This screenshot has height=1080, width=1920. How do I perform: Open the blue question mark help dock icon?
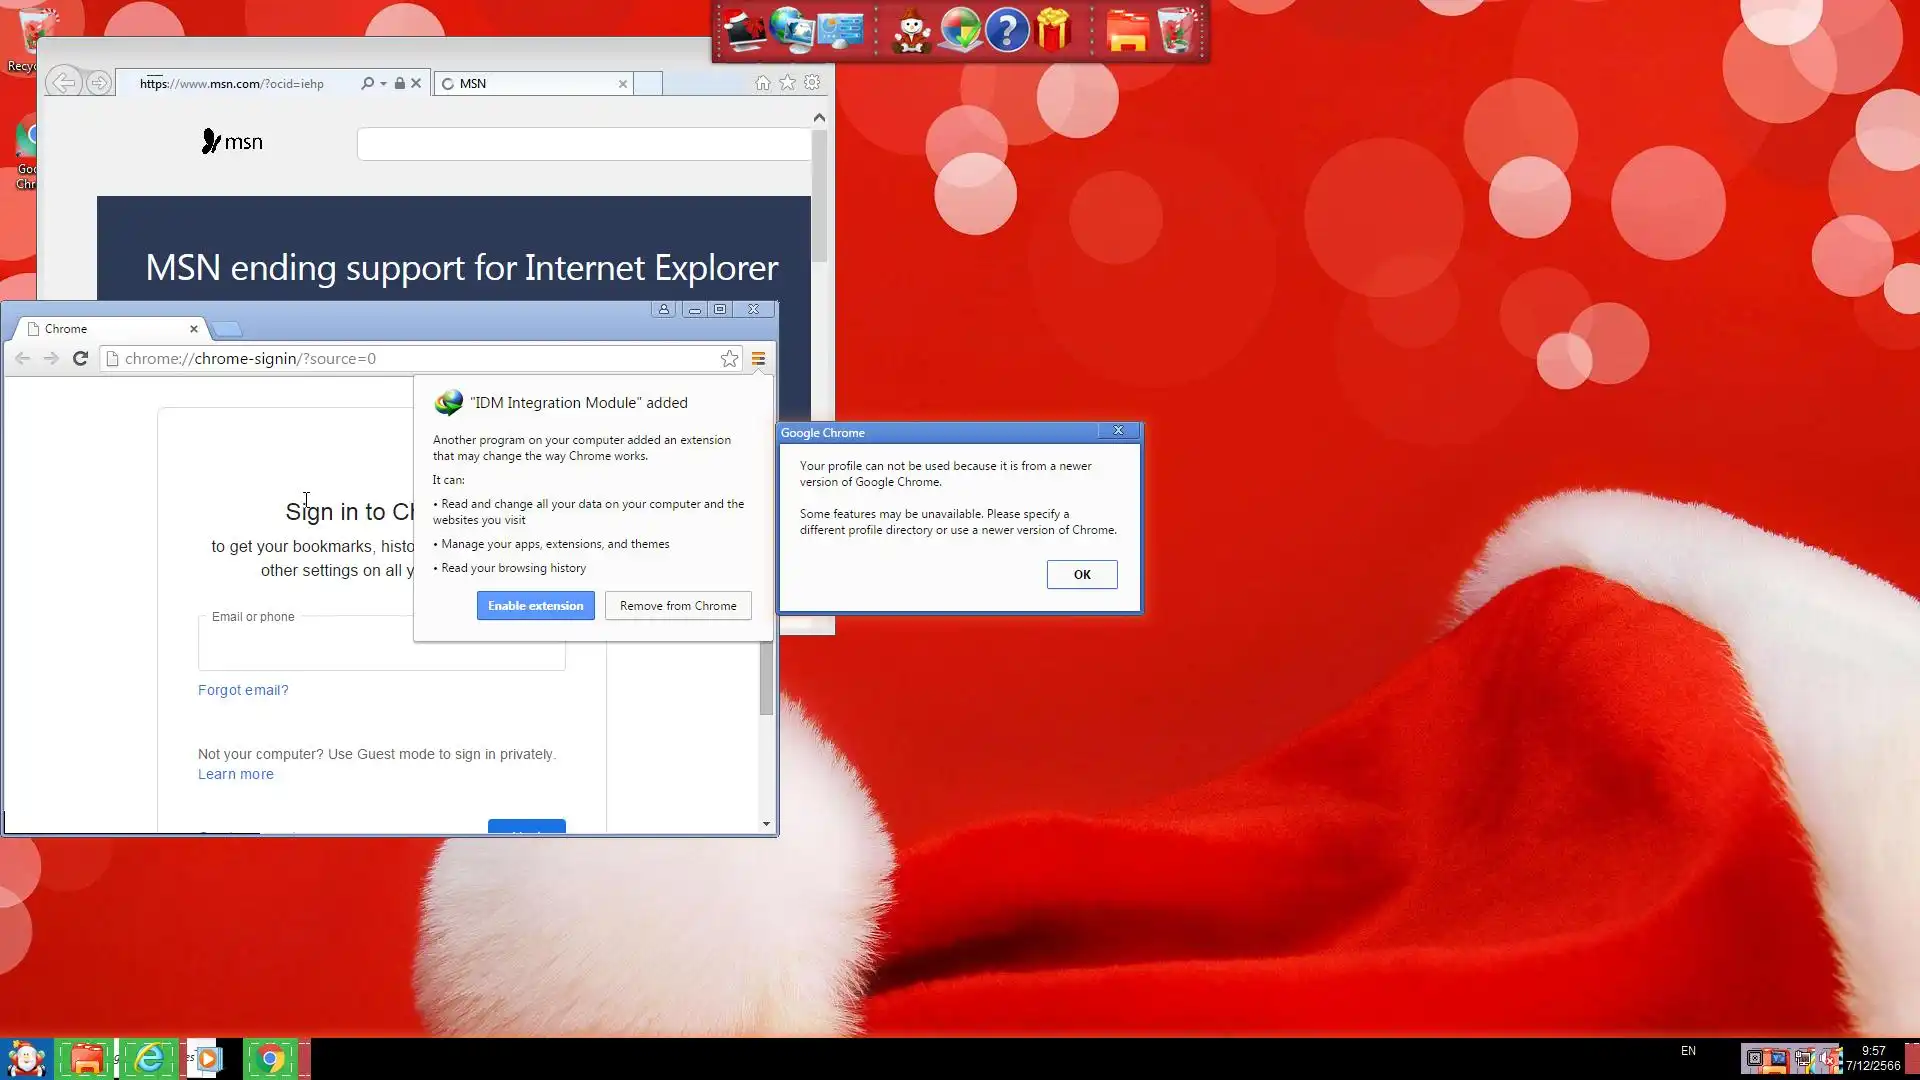tap(1007, 30)
